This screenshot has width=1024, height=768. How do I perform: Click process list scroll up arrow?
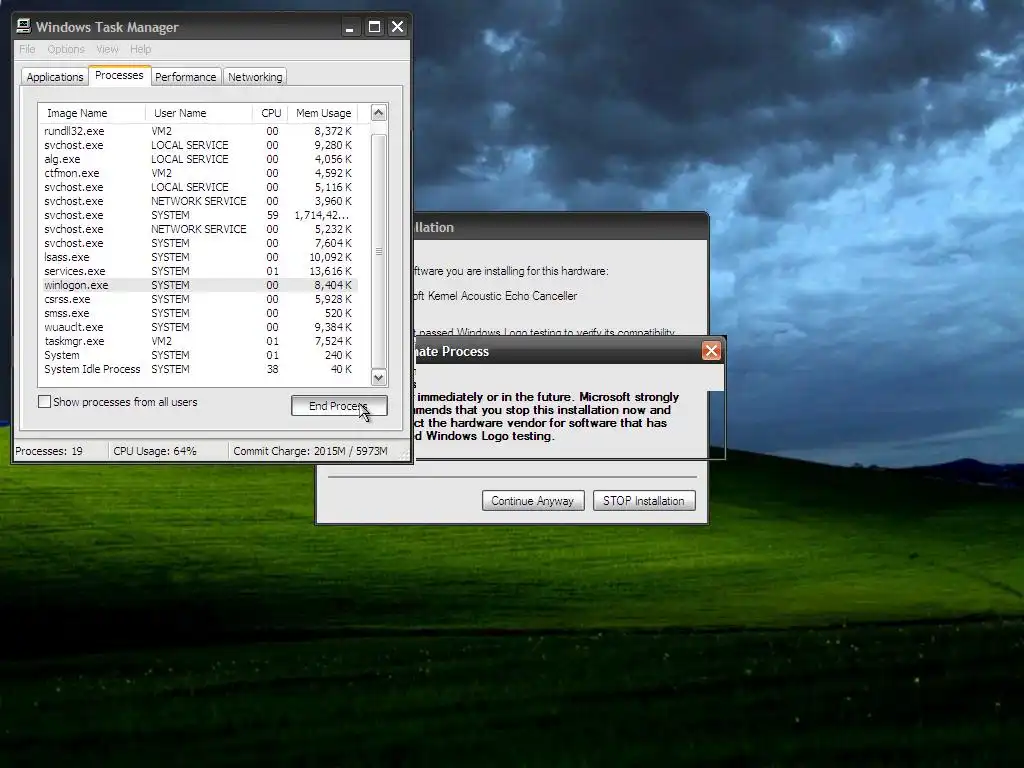[x=378, y=113]
